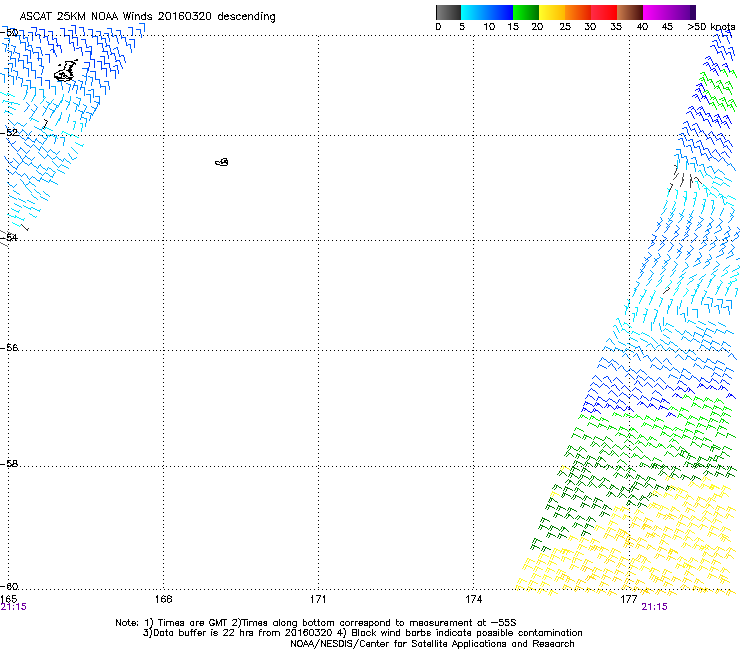This screenshot has width=740, height=650.
Task: Click the '-52' latitude label
Action: [9, 132]
